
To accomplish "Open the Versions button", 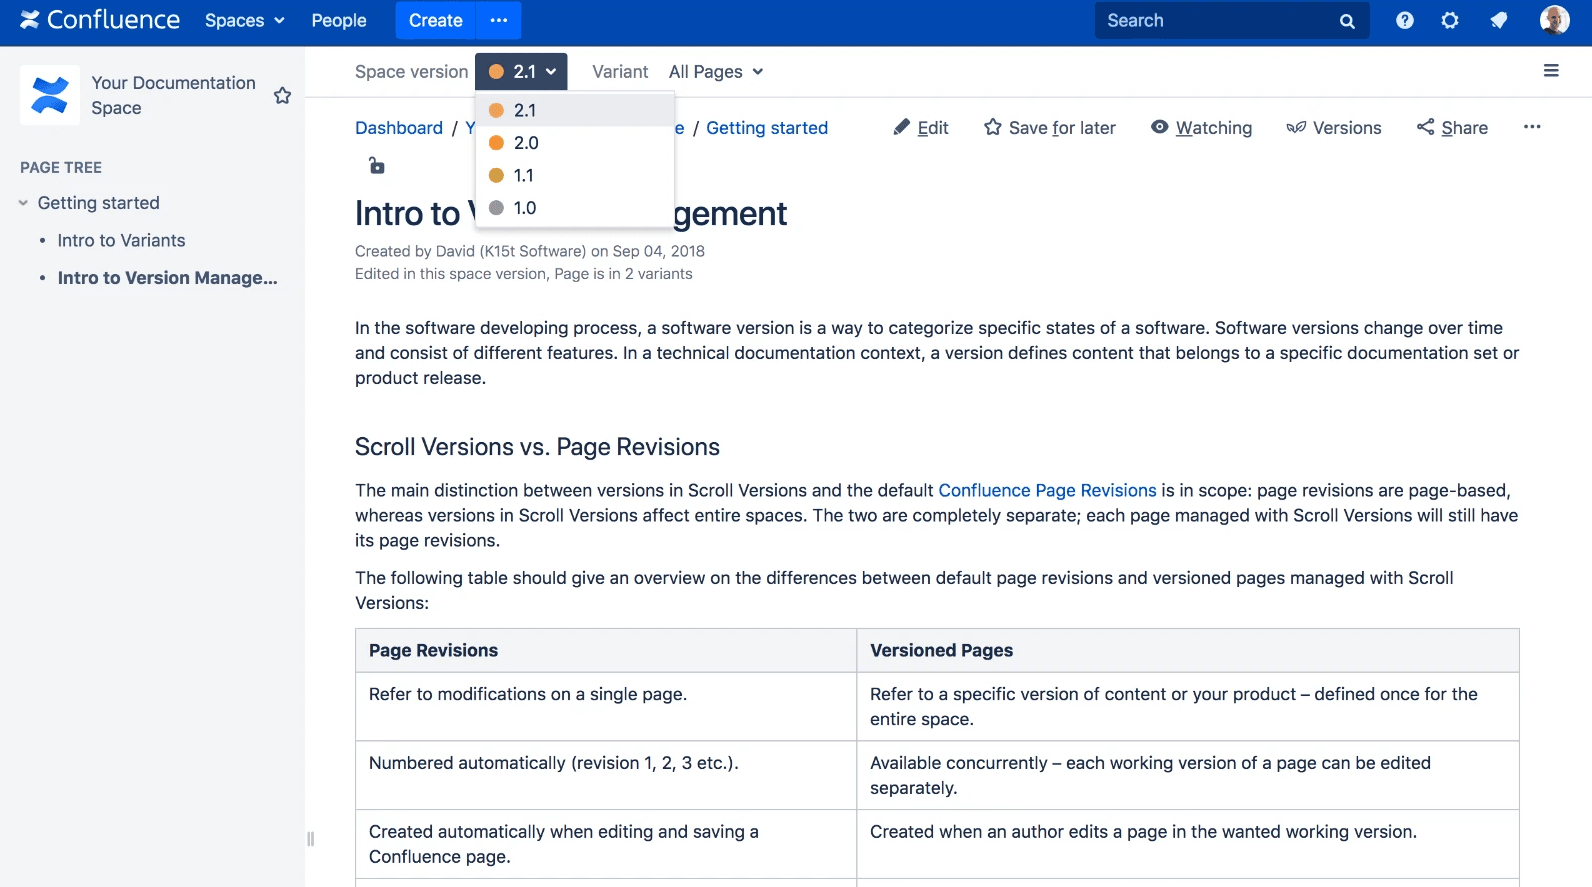I will pos(1334,128).
